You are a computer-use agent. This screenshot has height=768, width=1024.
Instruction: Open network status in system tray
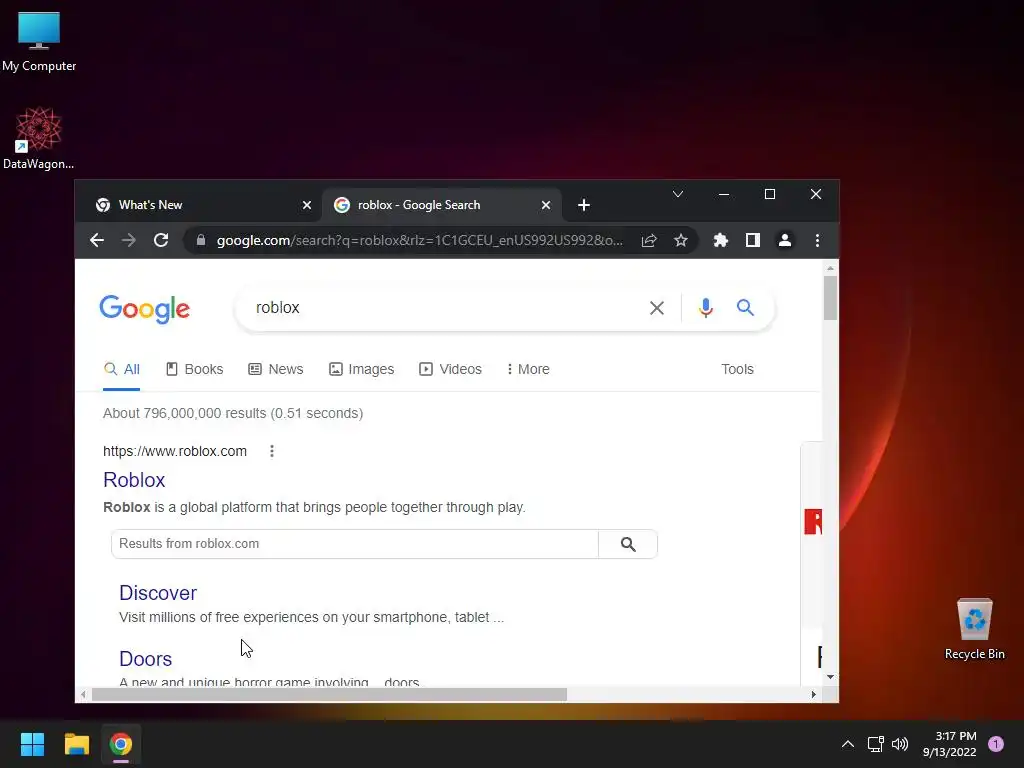(875, 744)
